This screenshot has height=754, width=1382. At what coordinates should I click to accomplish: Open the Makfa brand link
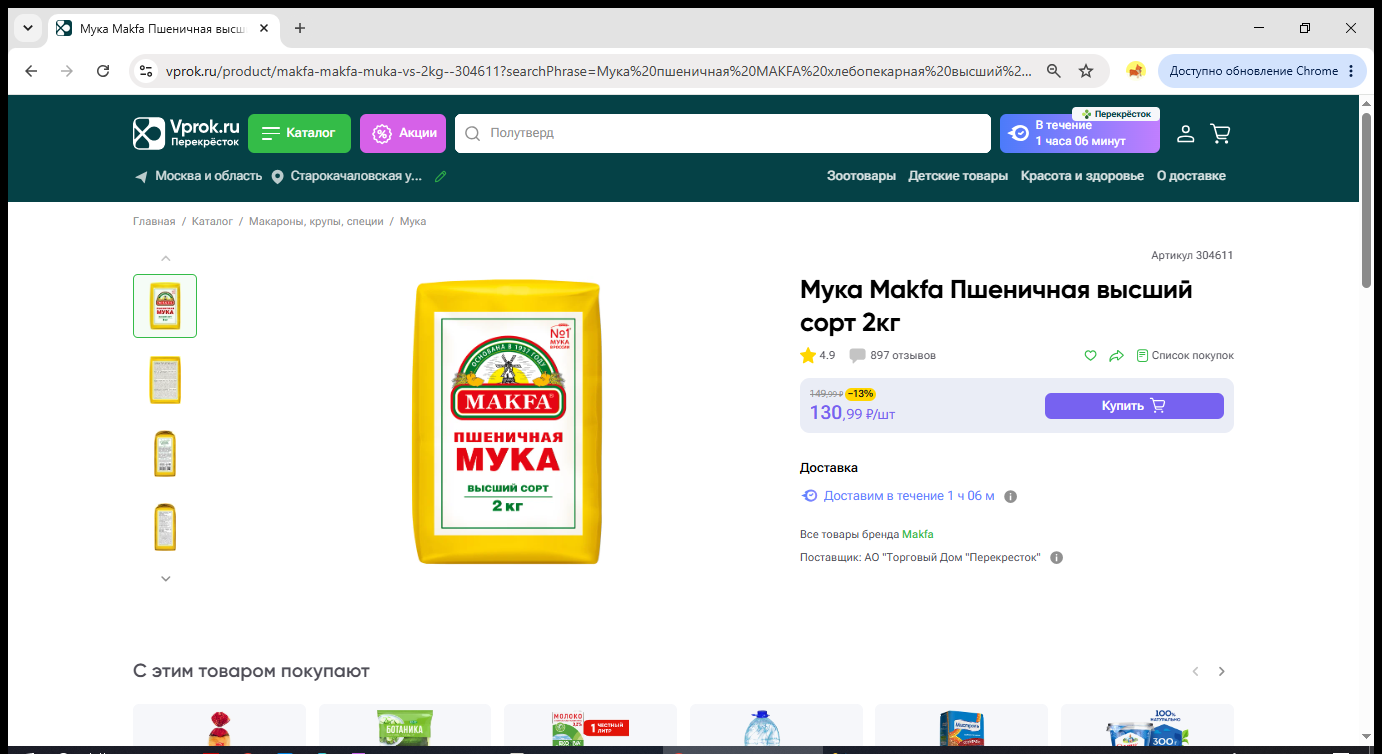click(x=918, y=534)
